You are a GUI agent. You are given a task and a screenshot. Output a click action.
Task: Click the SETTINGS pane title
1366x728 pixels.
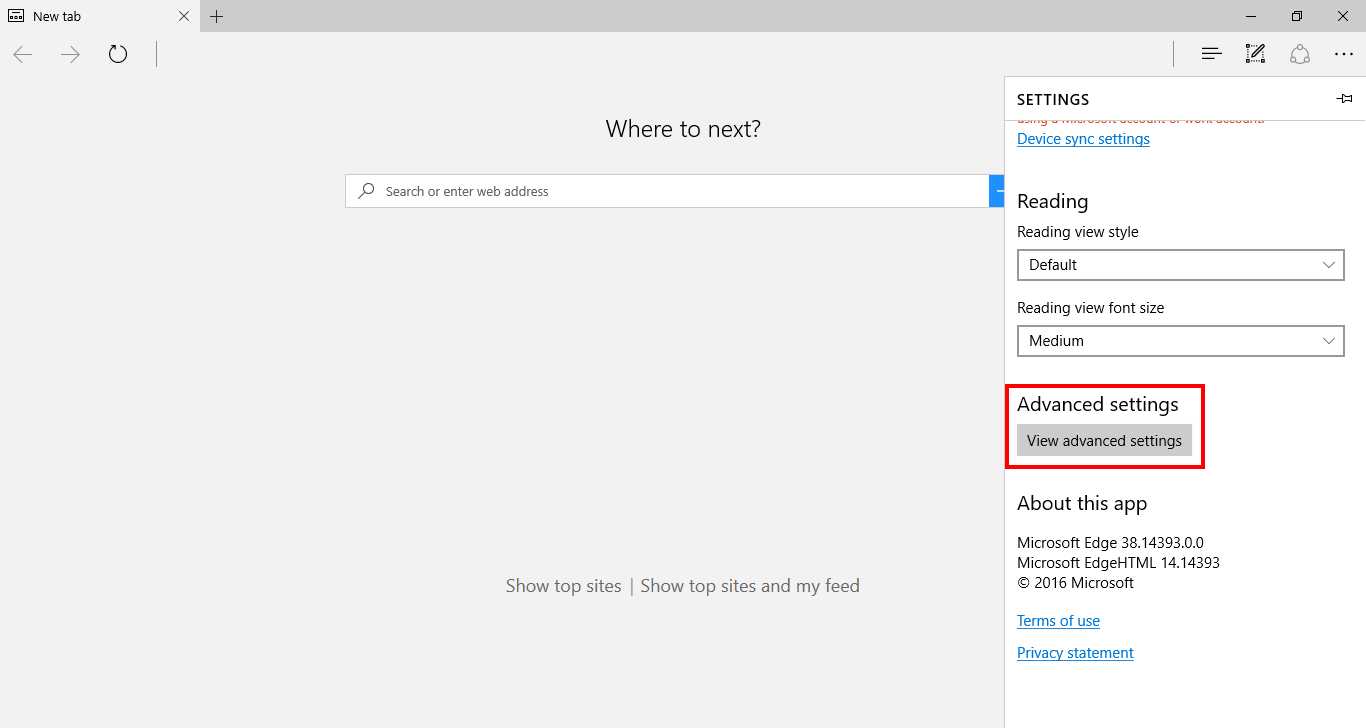coord(1053,100)
